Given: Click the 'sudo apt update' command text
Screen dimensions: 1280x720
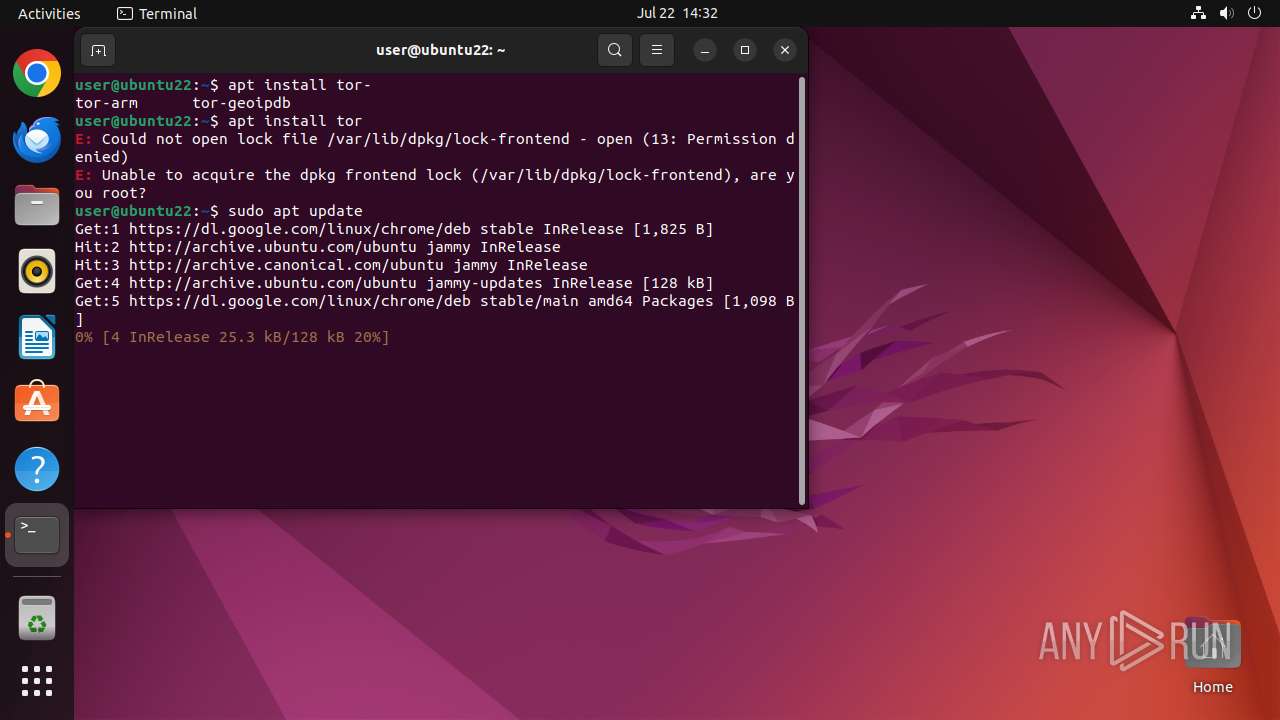Looking at the screenshot, I should [295, 211].
